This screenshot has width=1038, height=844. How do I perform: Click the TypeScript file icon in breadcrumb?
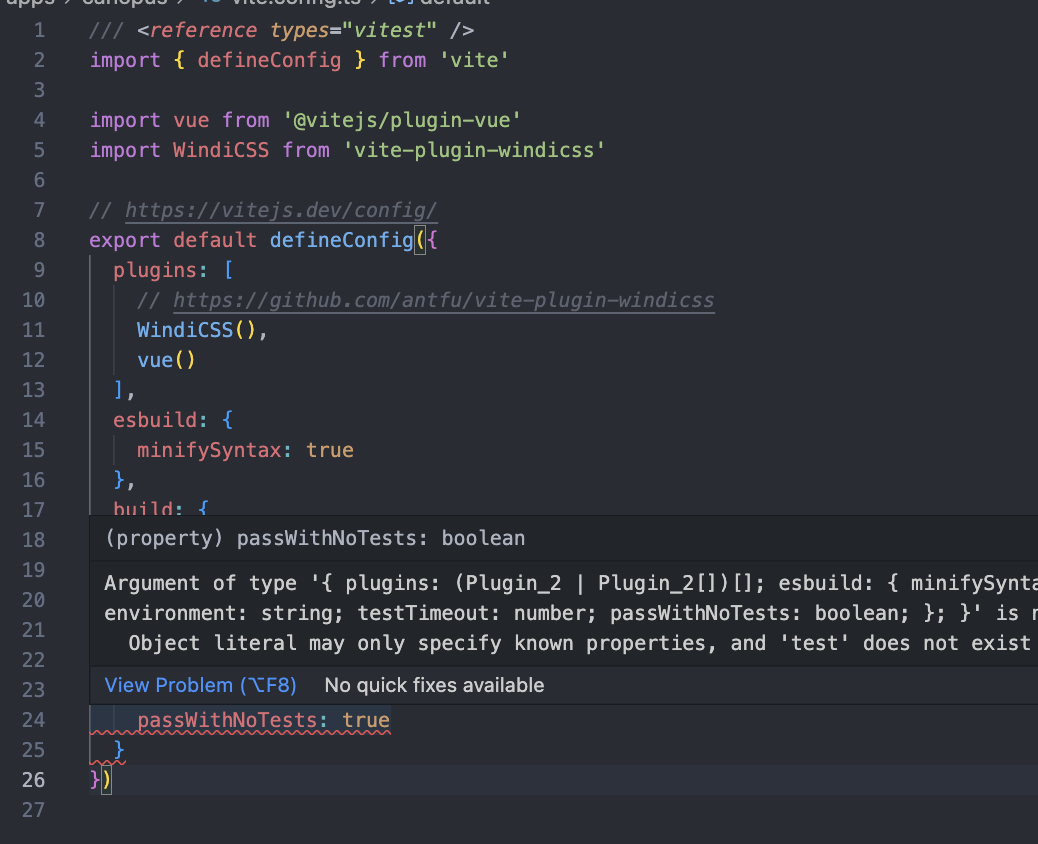212,4
